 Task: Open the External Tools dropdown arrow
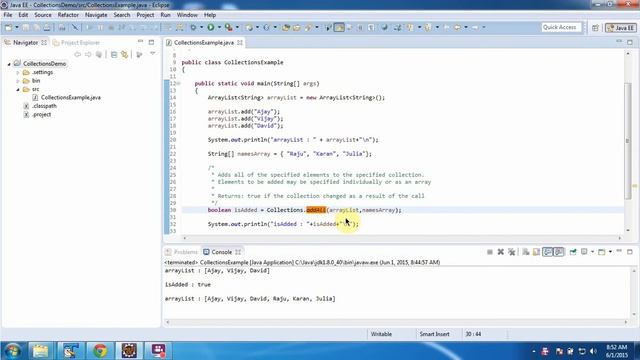pyautogui.click(x=237, y=27)
